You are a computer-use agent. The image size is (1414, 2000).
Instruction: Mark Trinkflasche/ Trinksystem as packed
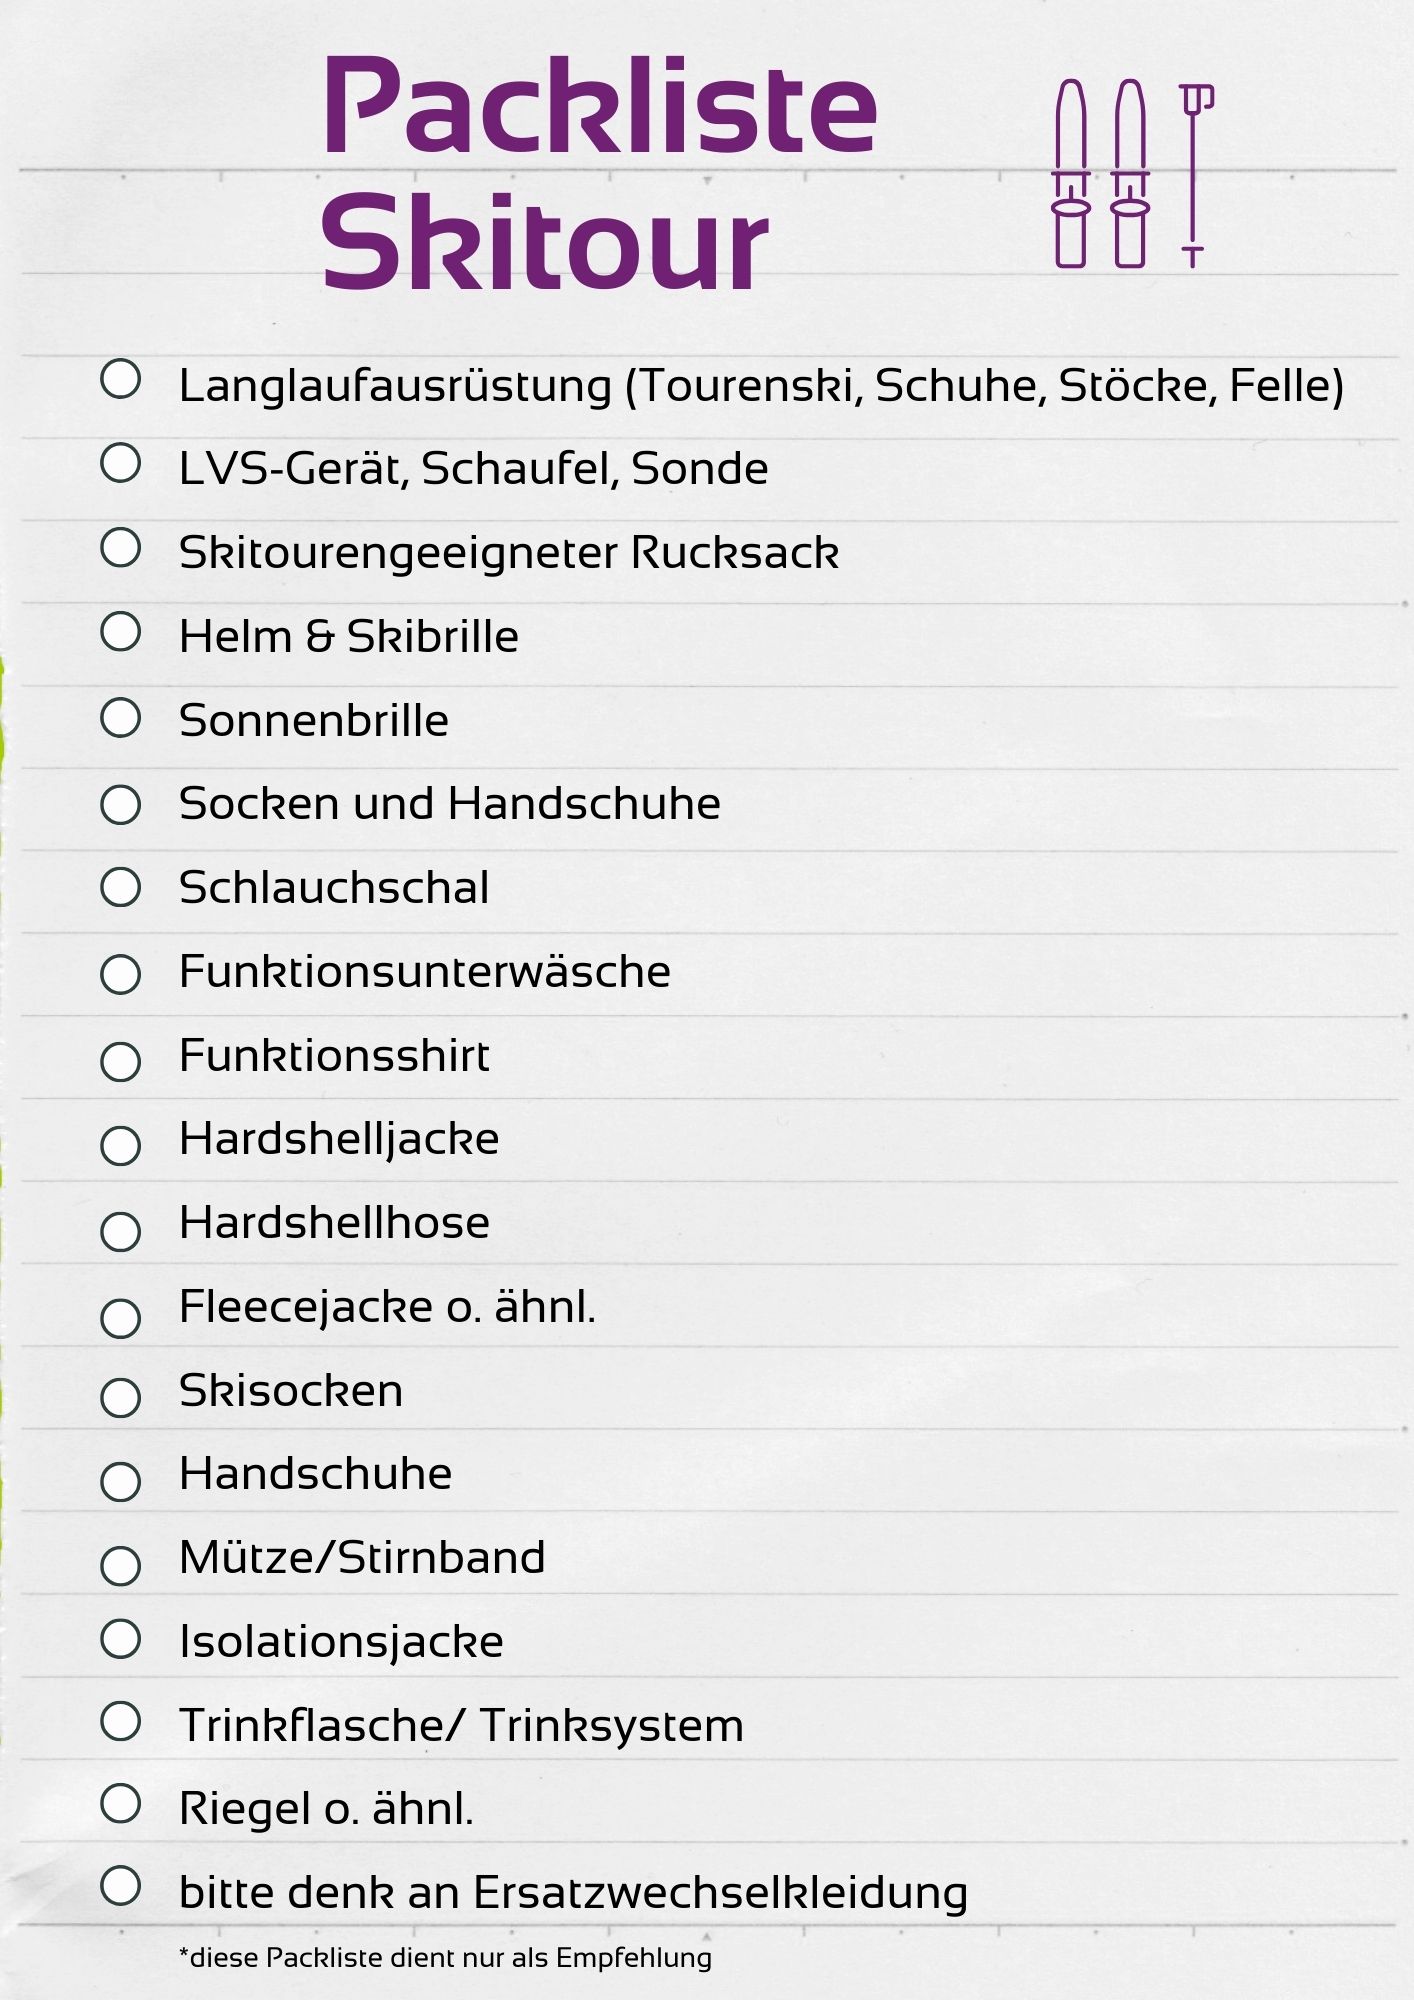121,1721
